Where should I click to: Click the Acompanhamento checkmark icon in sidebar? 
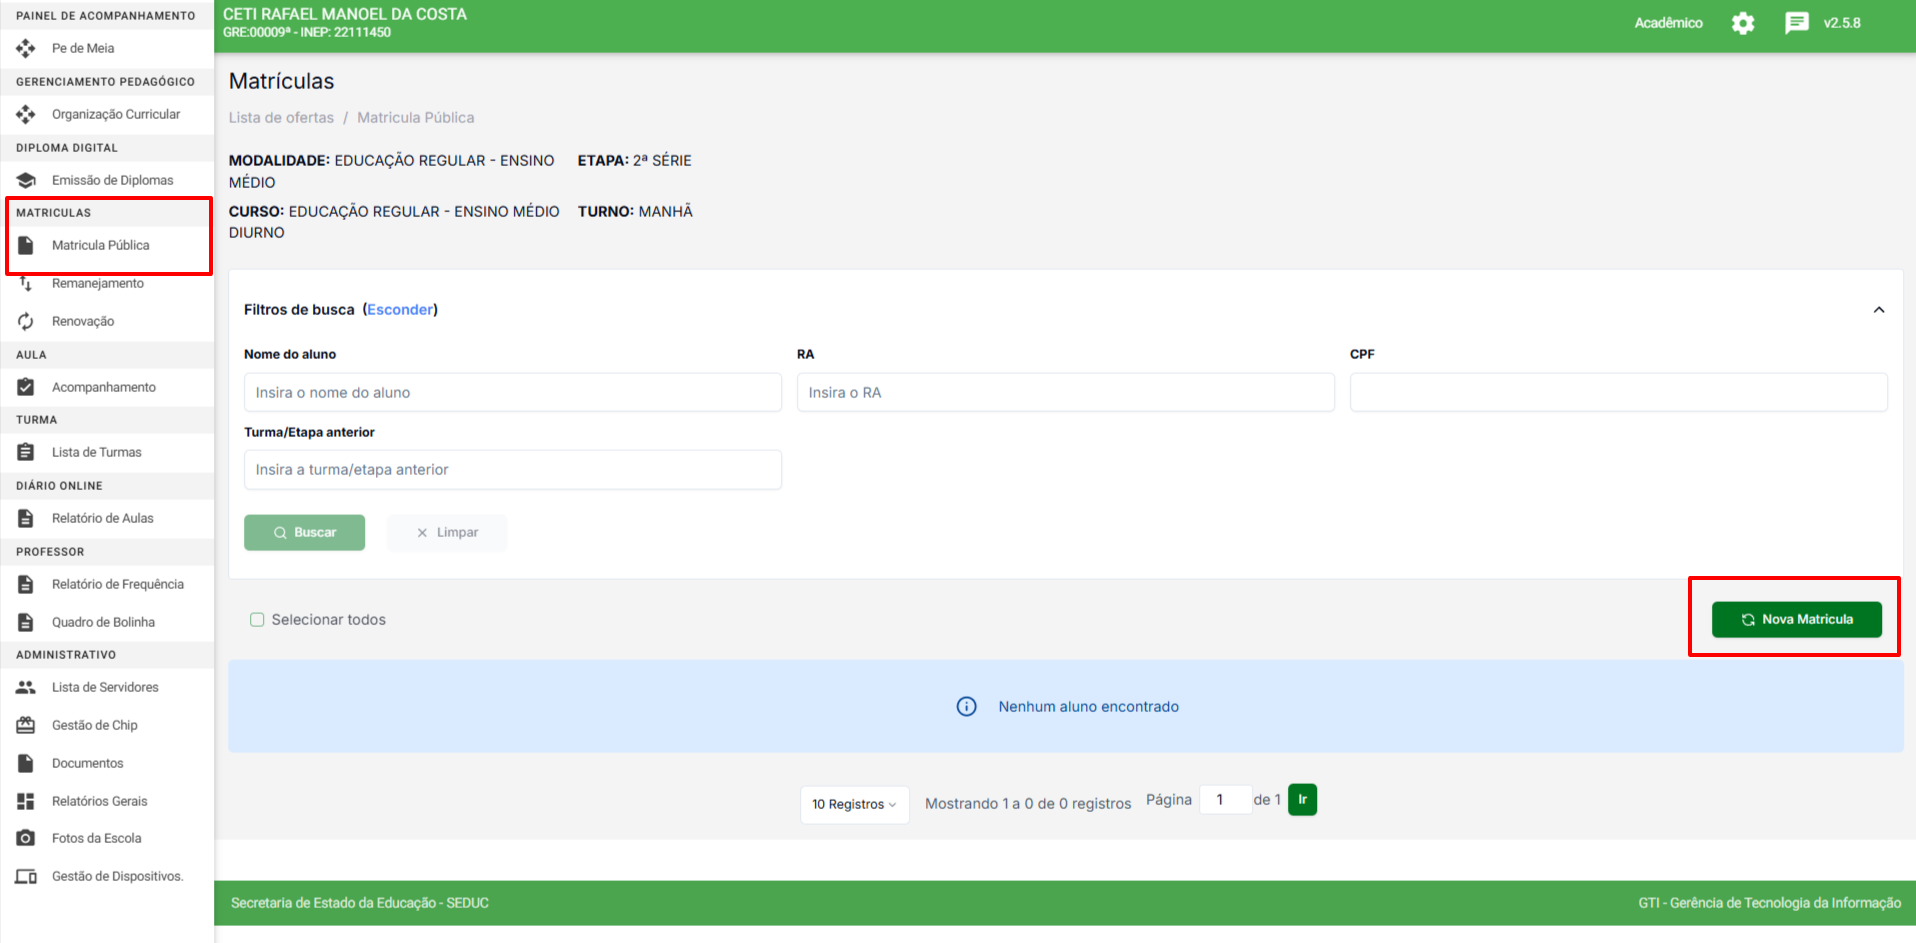coord(26,387)
